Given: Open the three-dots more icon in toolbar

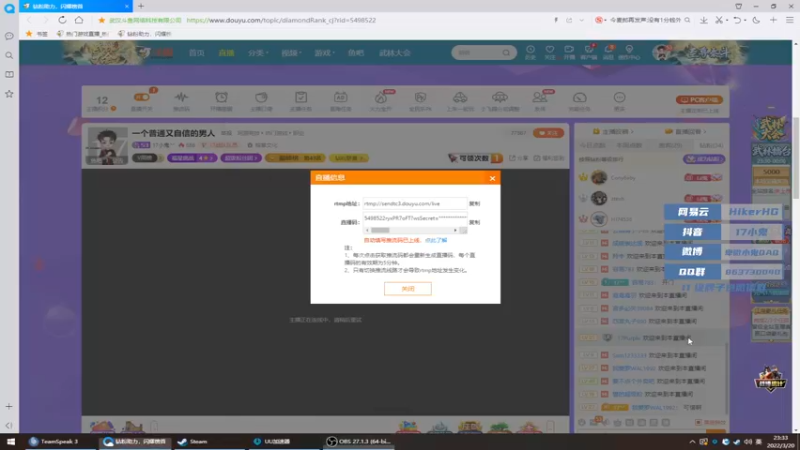Looking at the screenshot, I should tap(619, 97).
